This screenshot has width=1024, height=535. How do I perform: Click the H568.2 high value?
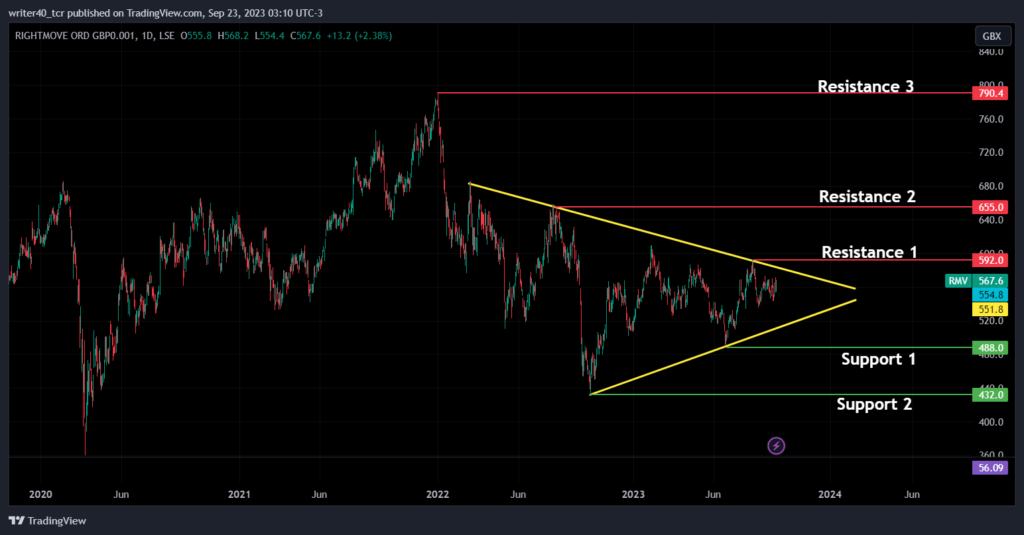point(233,36)
